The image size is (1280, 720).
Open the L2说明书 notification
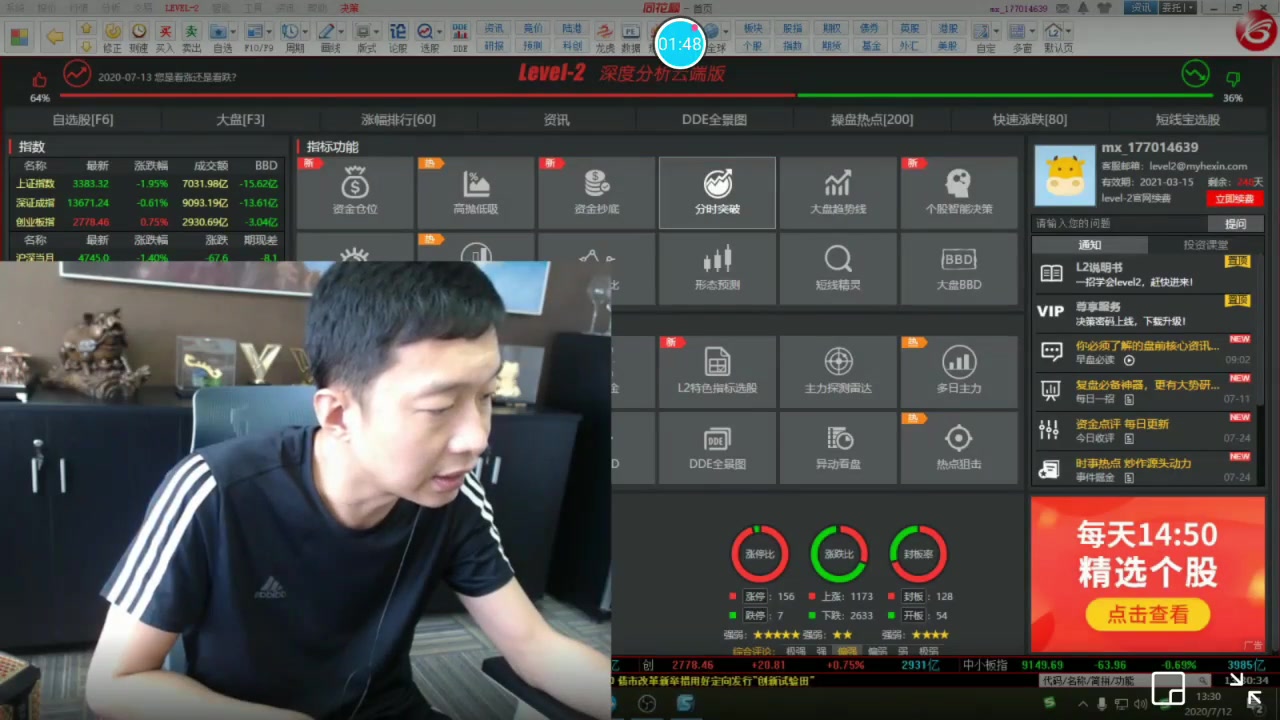[1145, 274]
